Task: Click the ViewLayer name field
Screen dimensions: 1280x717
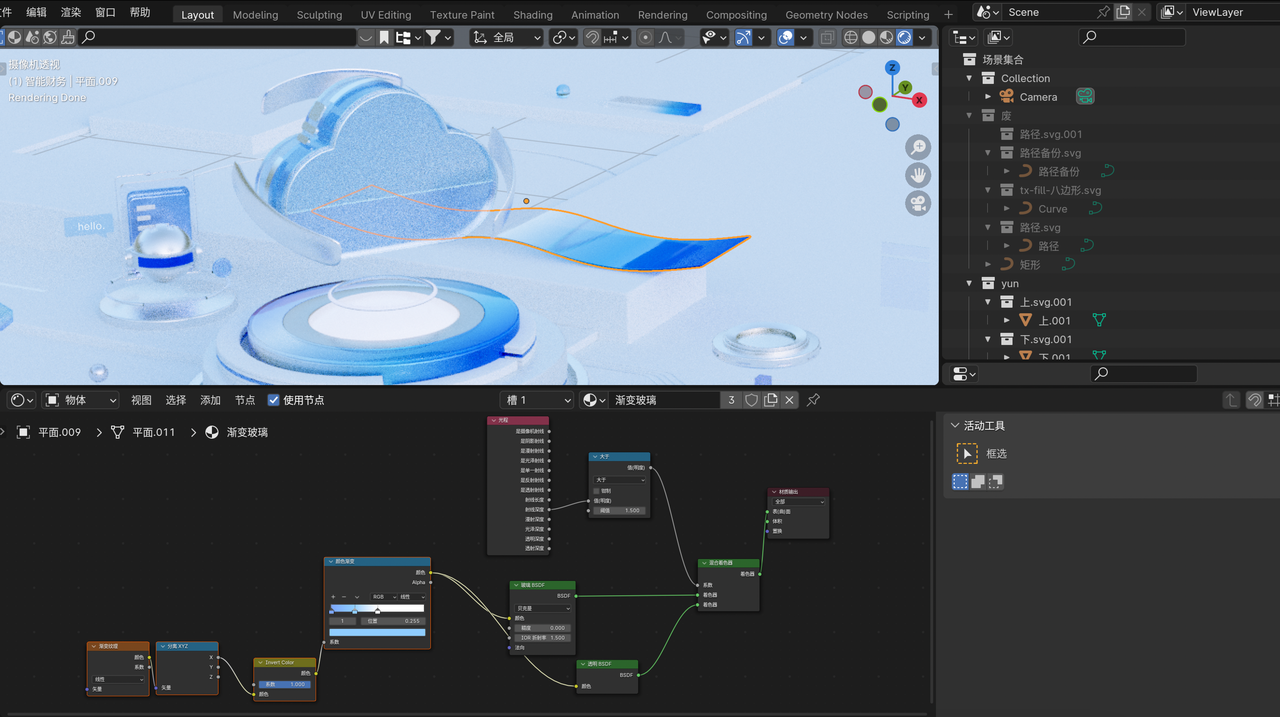Action: 1233,12
